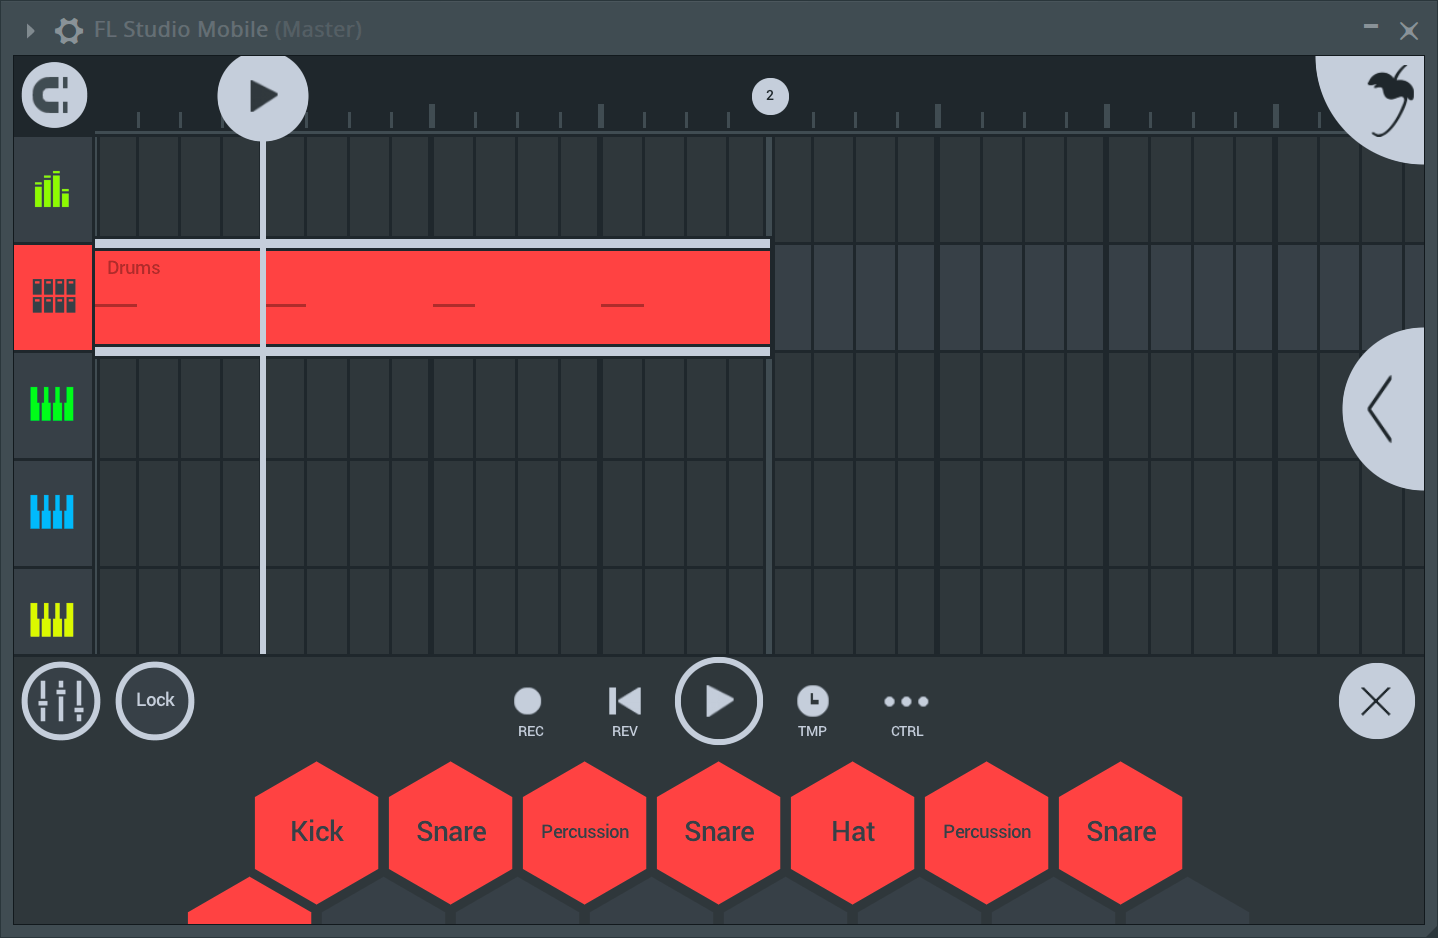This screenshot has width=1438, height=938.
Task: Select the green piano keyboard track icon
Action: click(x=52, y=405)
